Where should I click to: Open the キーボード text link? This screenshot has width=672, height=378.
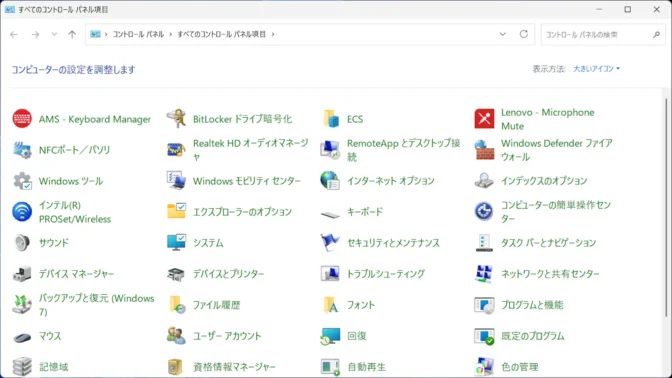[365, 212]
